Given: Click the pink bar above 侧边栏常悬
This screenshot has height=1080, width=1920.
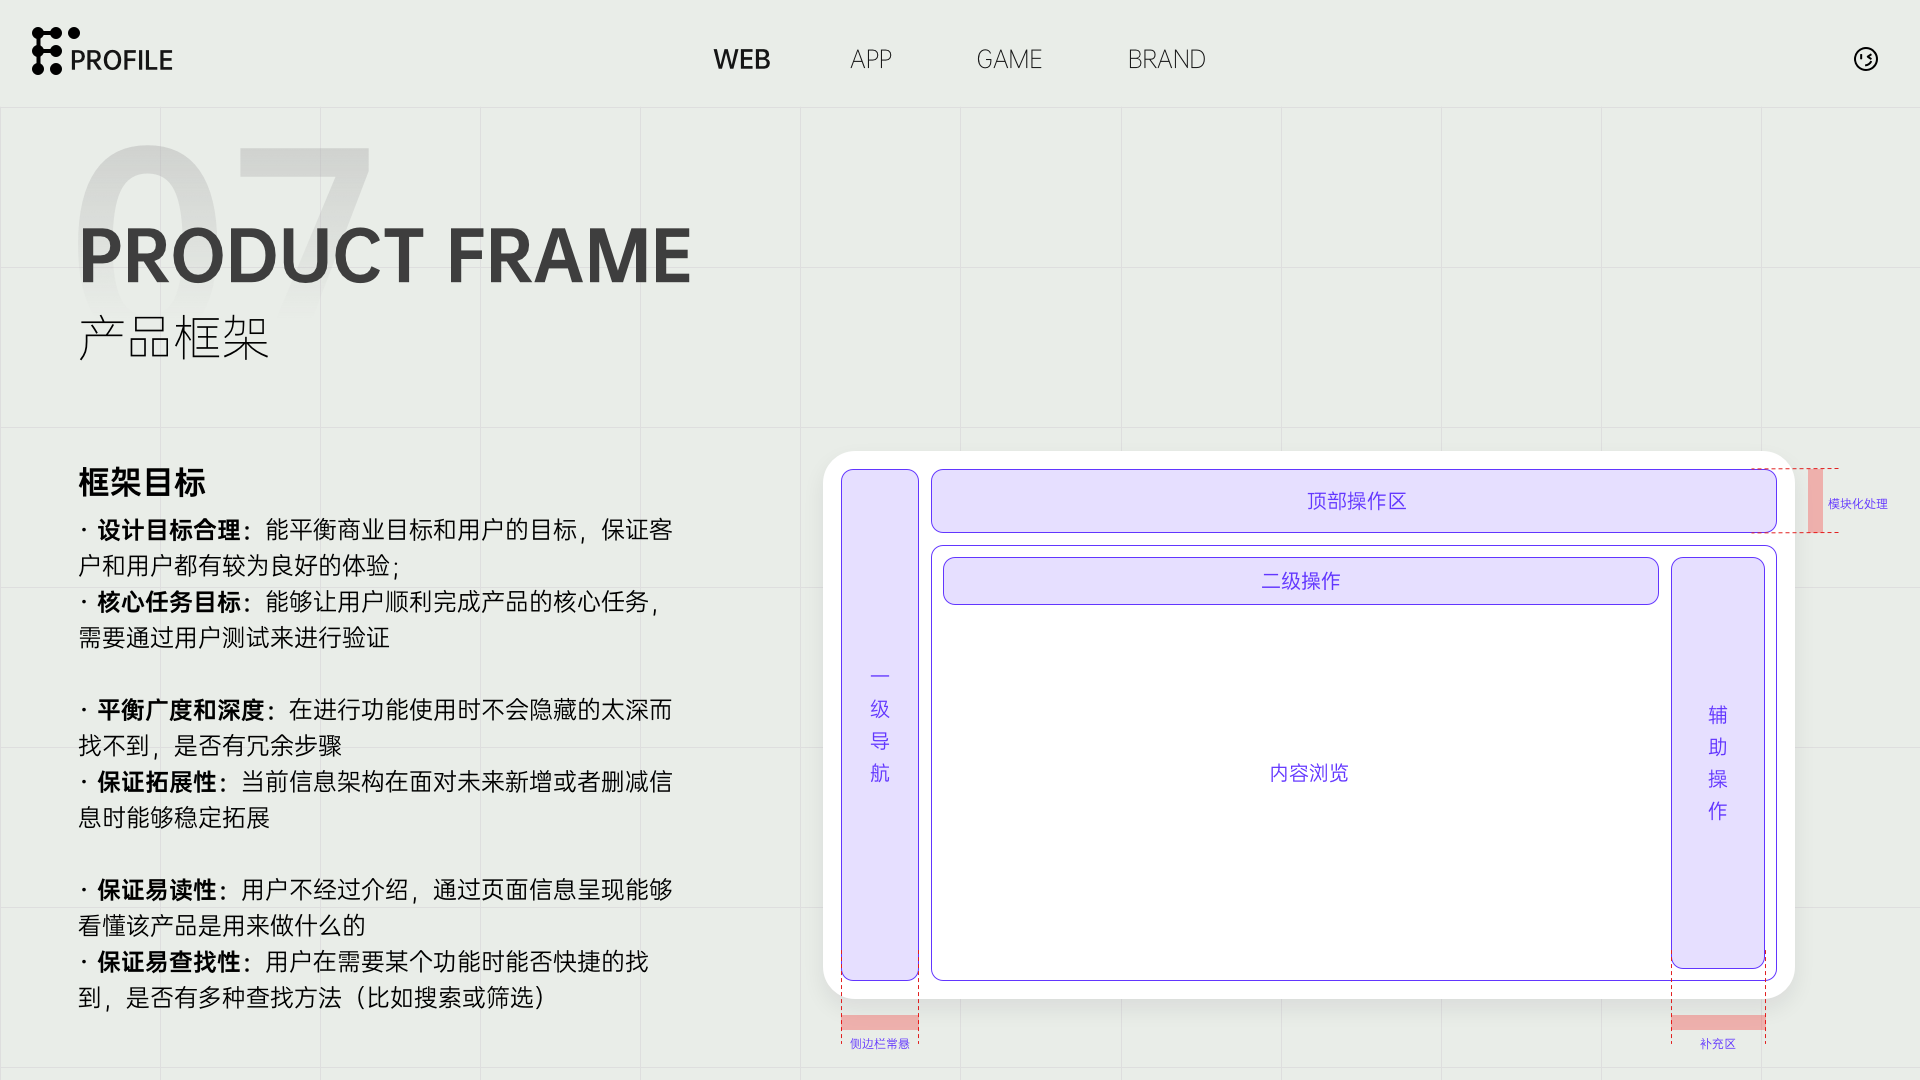Looking at the screenshot, I should coord(879,1022).
